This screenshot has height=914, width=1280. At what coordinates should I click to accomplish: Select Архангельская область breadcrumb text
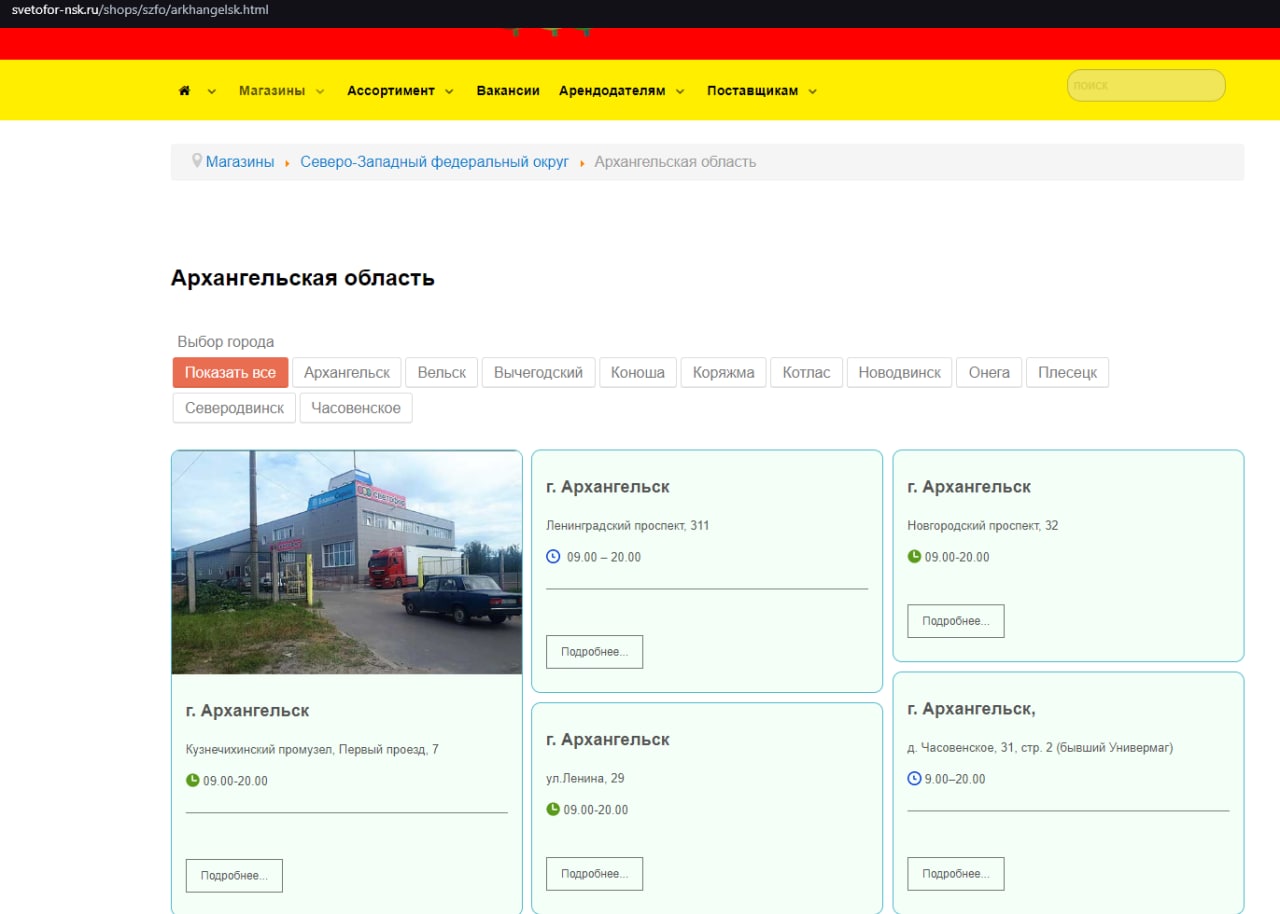[x=675, y=162]
